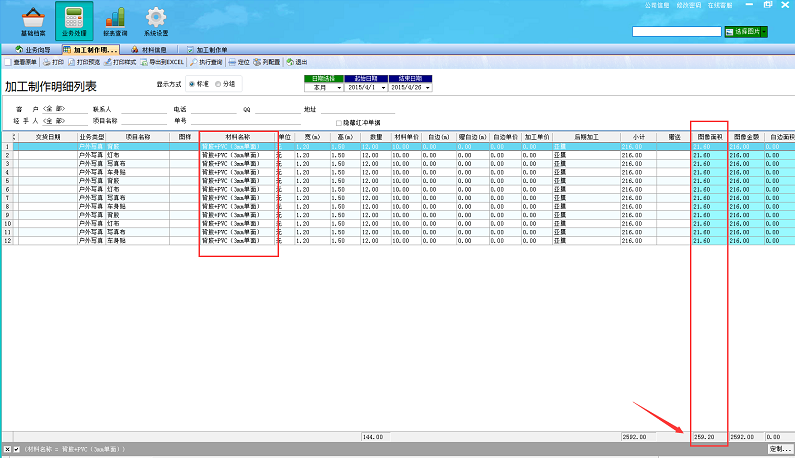Enable the 隐藏红冲单据 checkbox

coord(339,121)
